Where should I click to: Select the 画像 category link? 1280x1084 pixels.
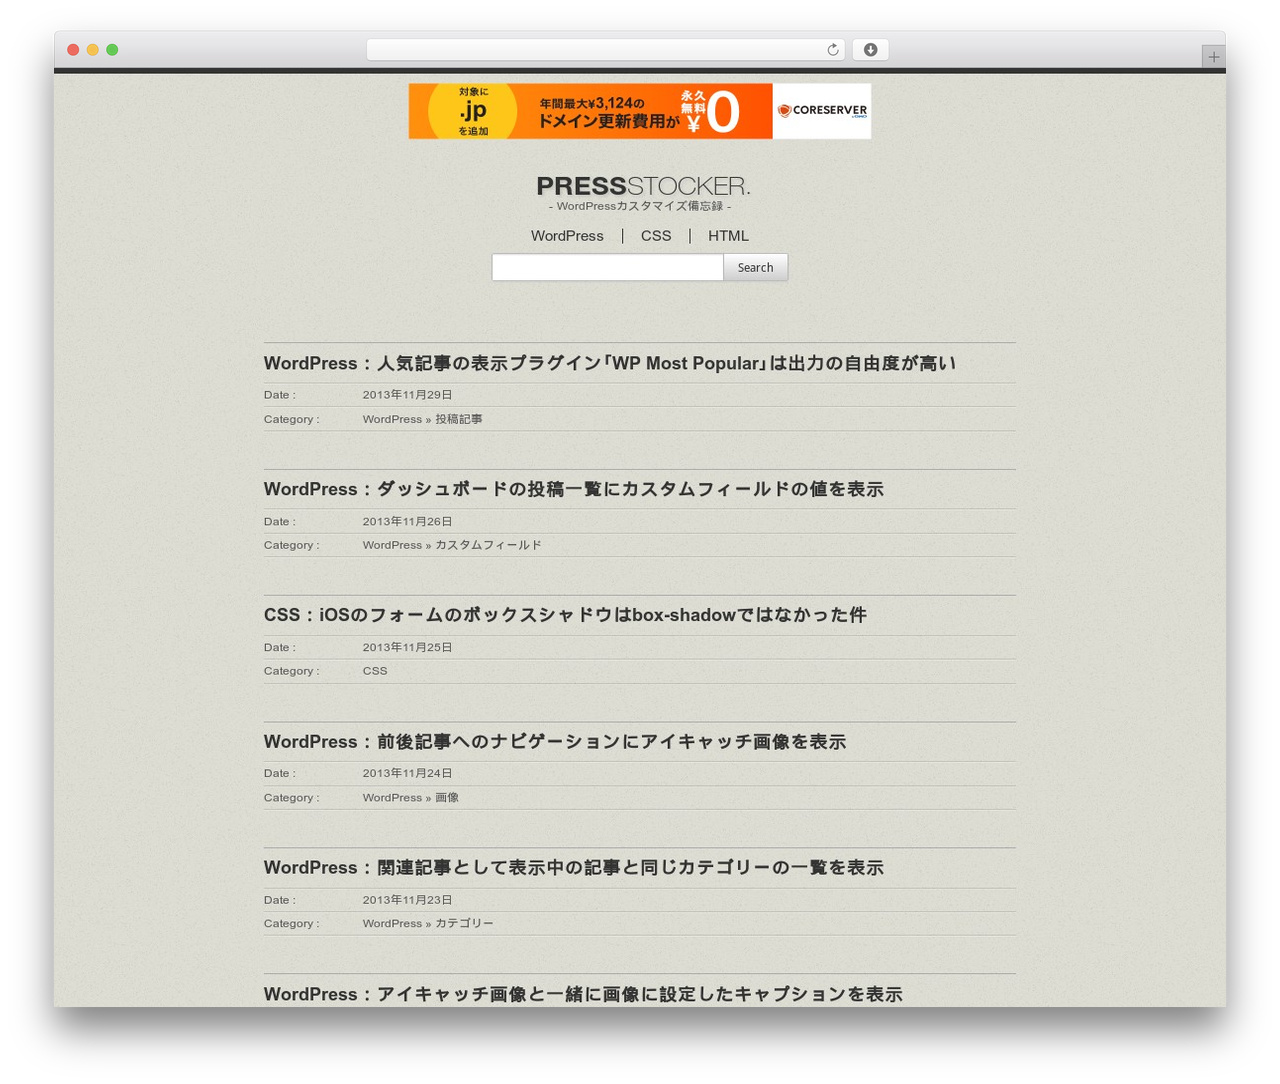(x=447, y=798)
